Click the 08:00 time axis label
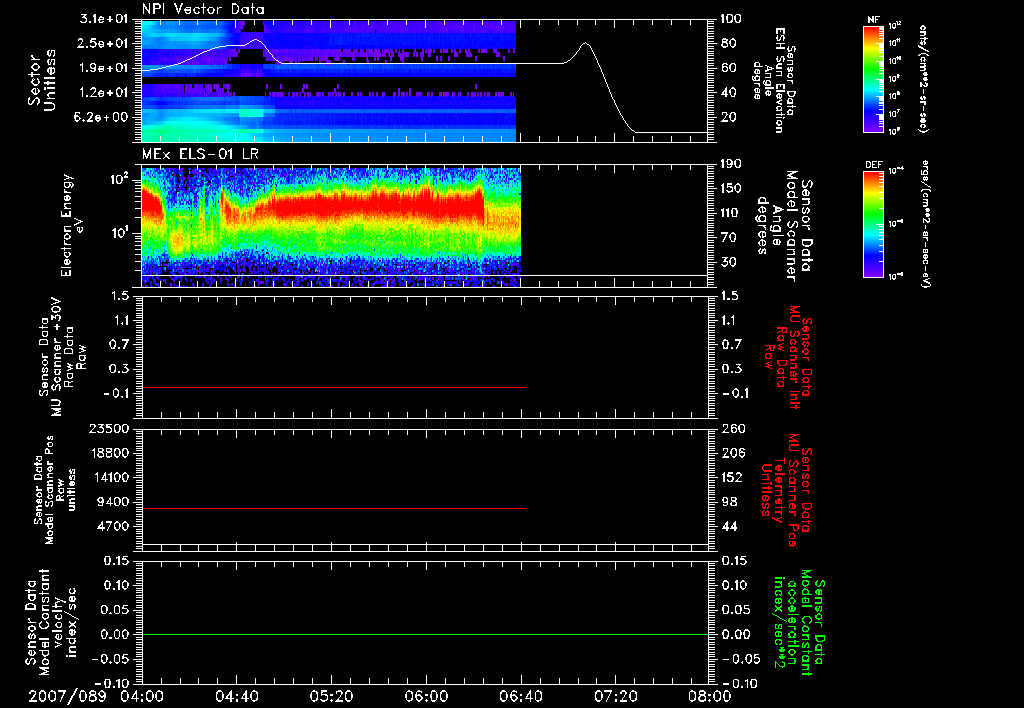Screen dimensions: 1024x708 pyautogui.click(x=710, y=696)
